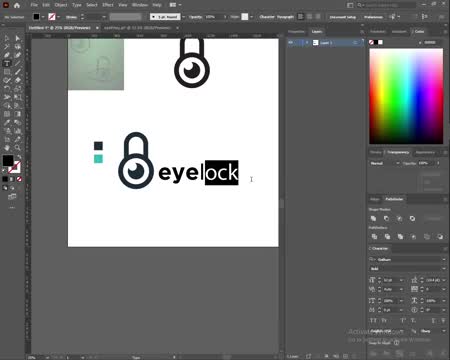This screenshot has height=360, width=450.
Task: Apply Pathfinder Minus Front shape mode
Action: tap(386, 219)
